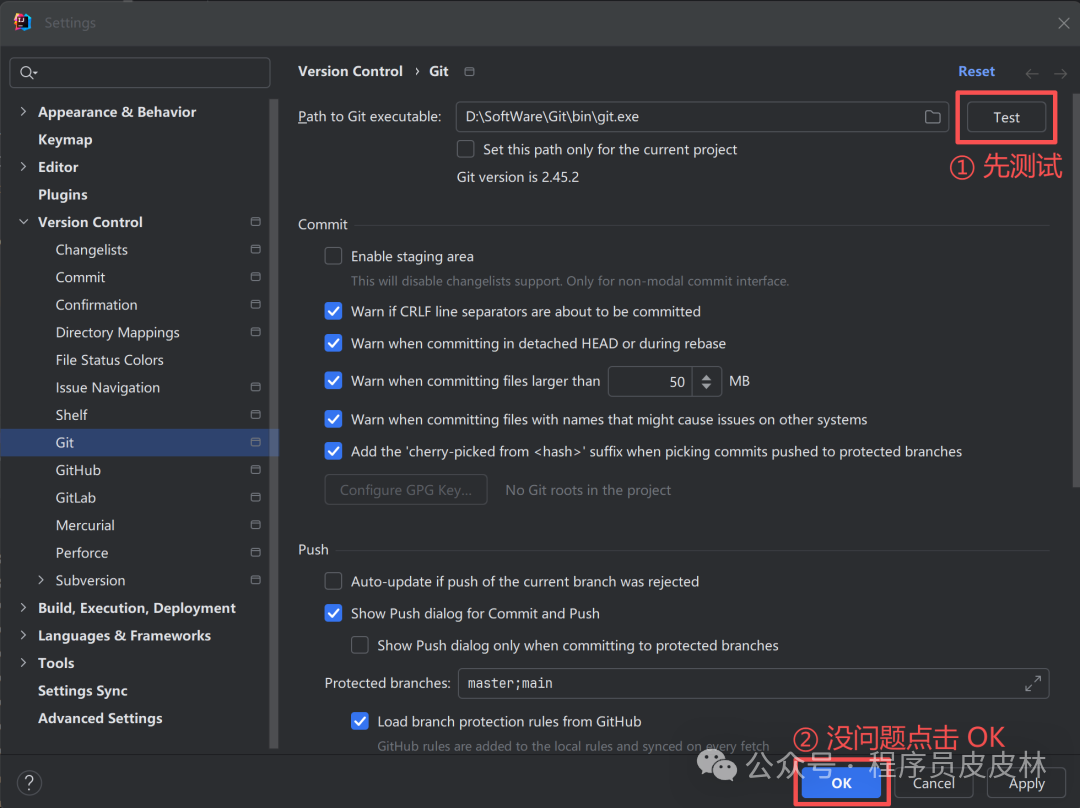This screenshot has width=1080, height=808.
Task: Click project-level icon beside Git breadcrumb
Action: tap(469, 72)
